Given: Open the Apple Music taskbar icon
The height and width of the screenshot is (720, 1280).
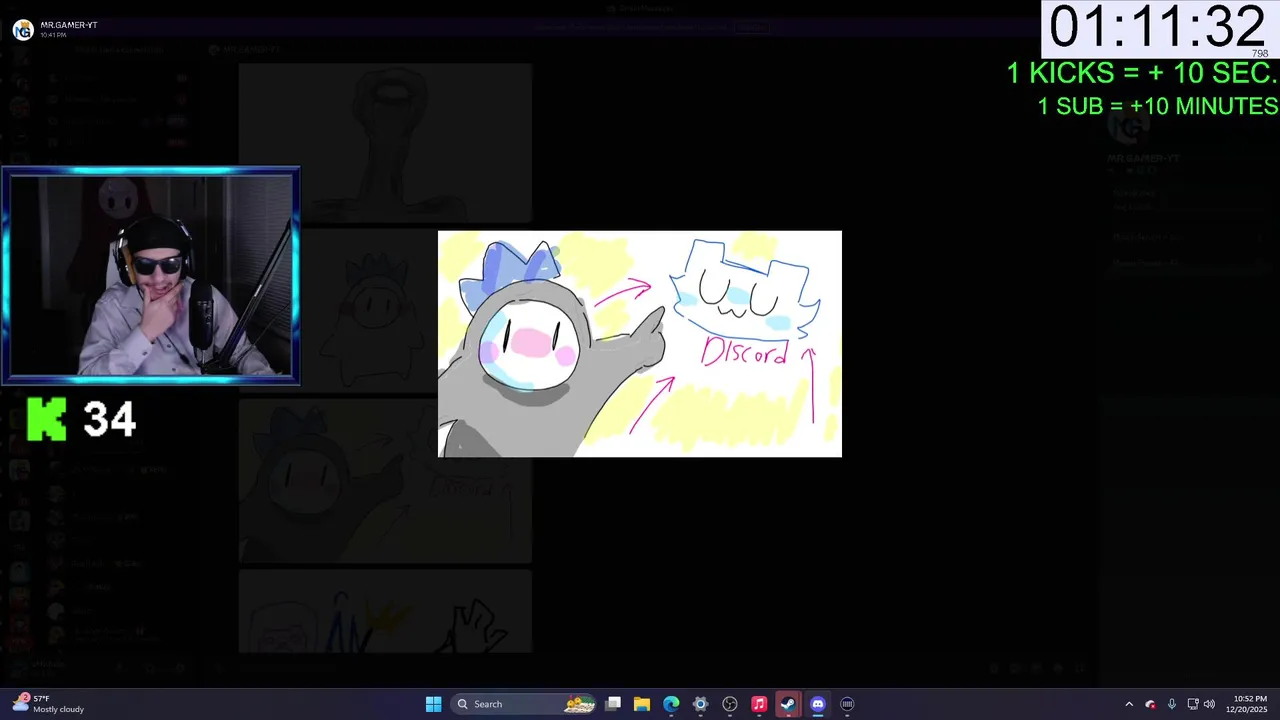Looking at the screenshot, I should click(759, 704).
